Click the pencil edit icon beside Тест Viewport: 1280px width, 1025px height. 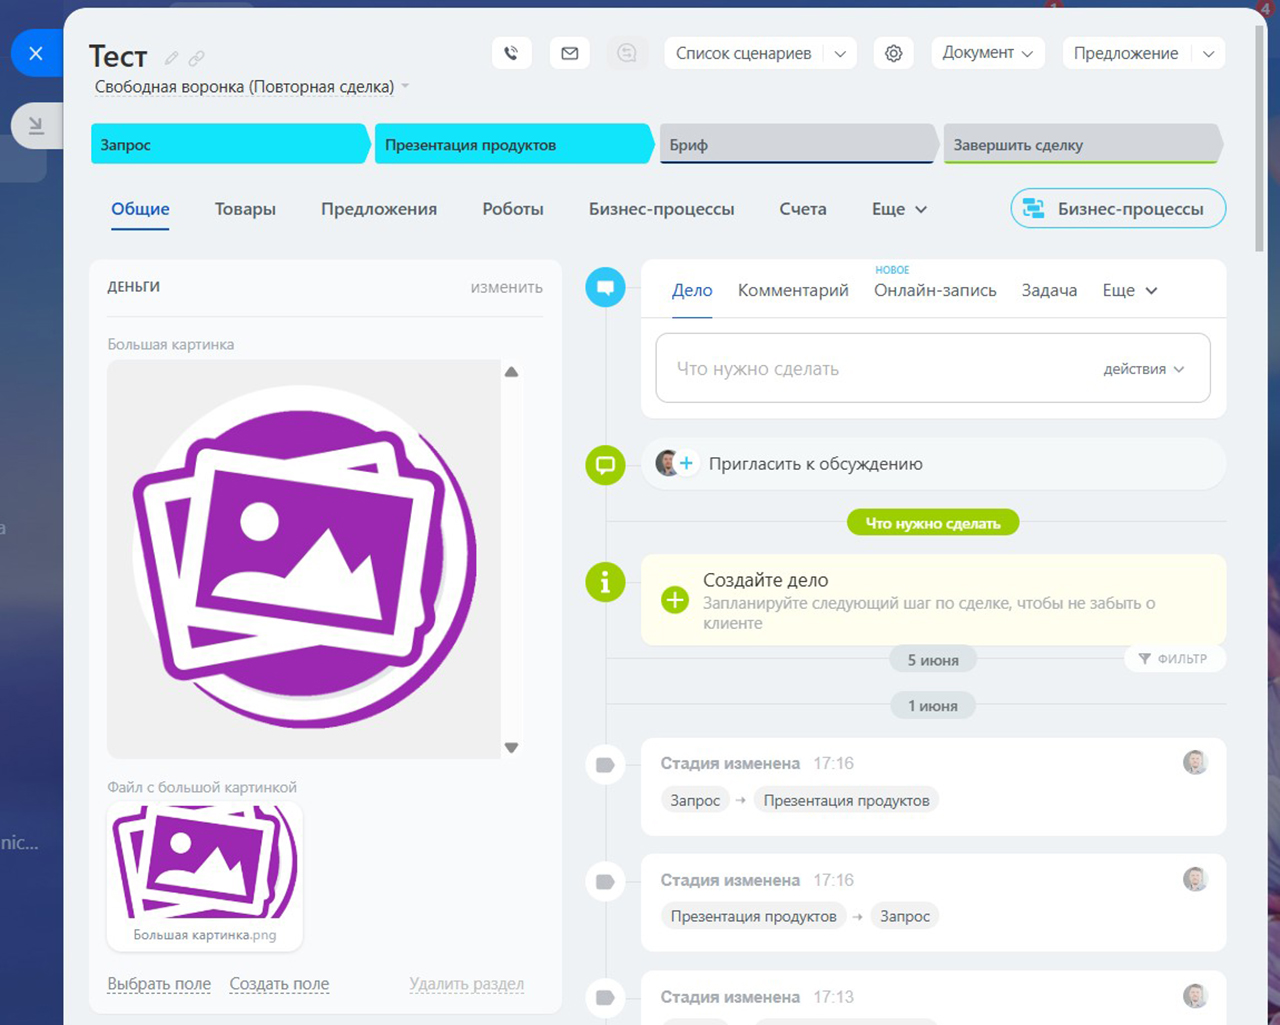tap(172, 58)
